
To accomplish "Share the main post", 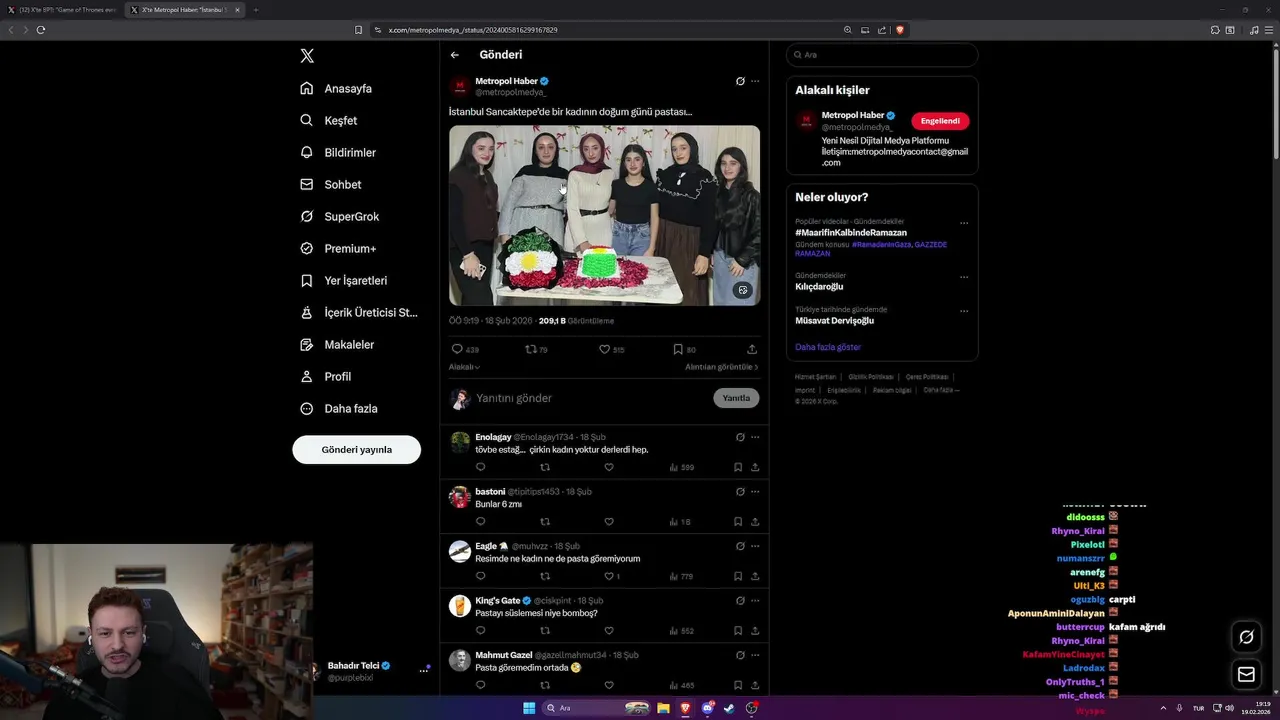I will coord(752,349).
